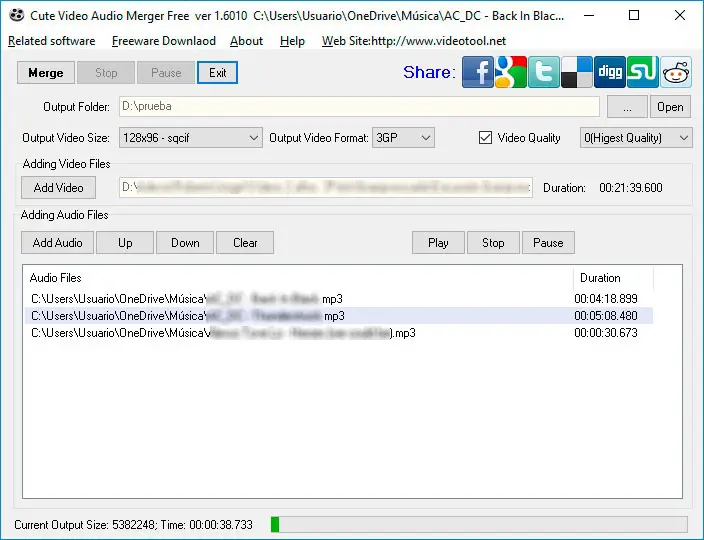Viewport: 704px width, 540px height.
Task: Click the merge progress bar
Action: (479, 524)
